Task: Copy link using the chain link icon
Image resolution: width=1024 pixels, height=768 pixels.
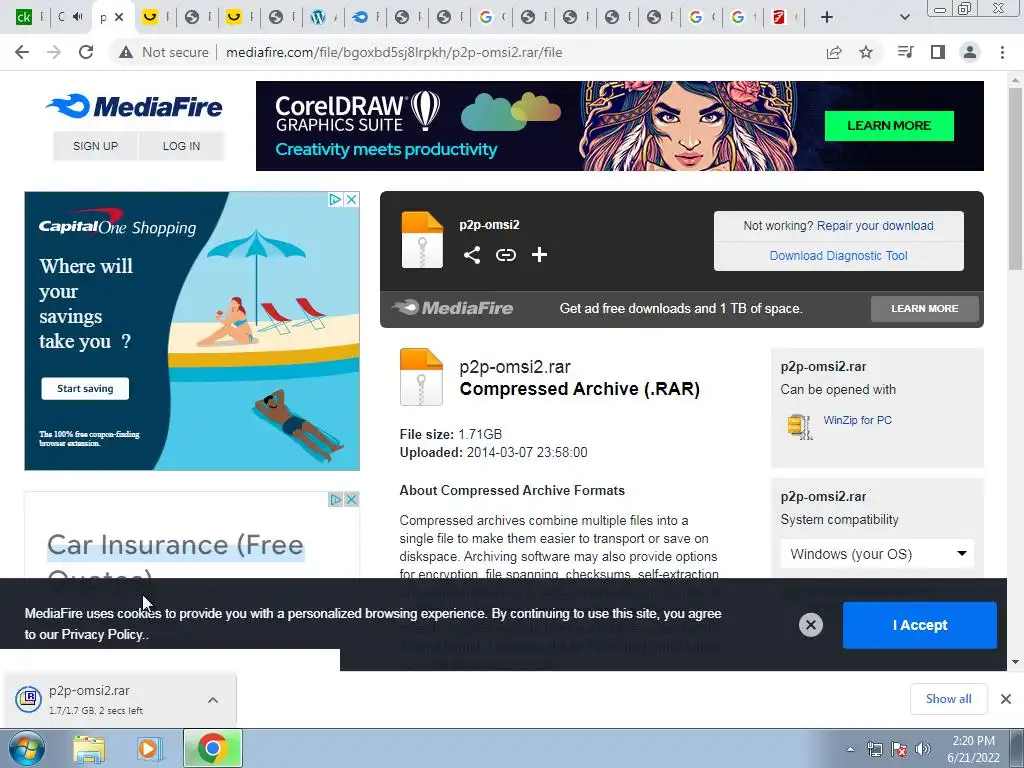Action: pos(505,255)
